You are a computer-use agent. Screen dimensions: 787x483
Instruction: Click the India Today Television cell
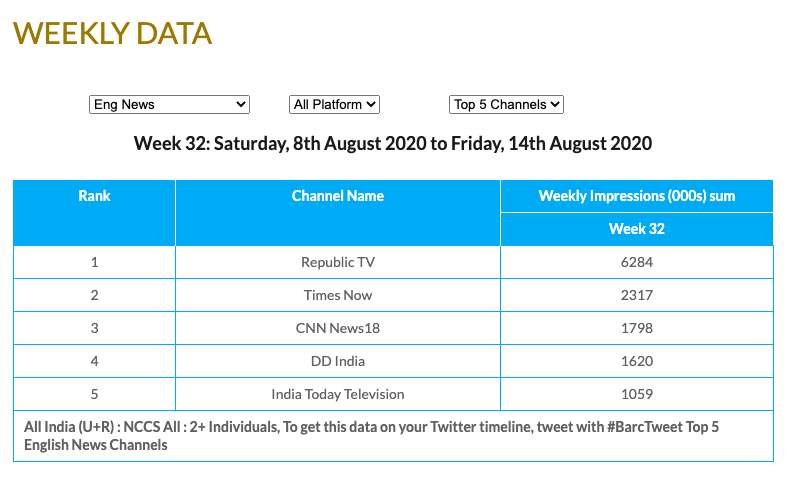338,394
